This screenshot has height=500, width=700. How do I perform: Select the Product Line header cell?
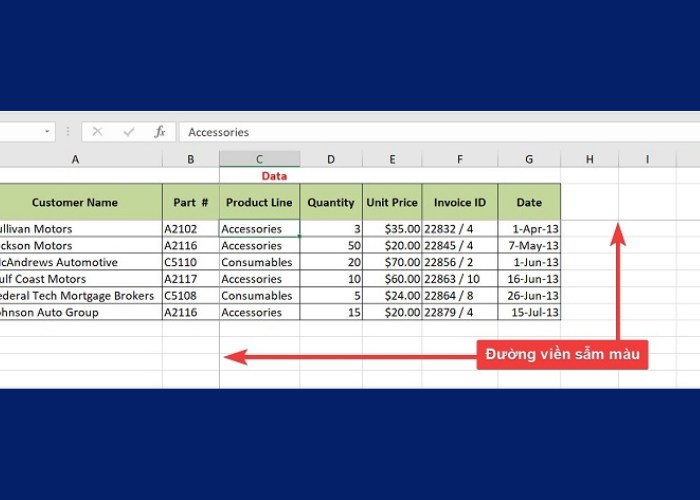[259, 202]
